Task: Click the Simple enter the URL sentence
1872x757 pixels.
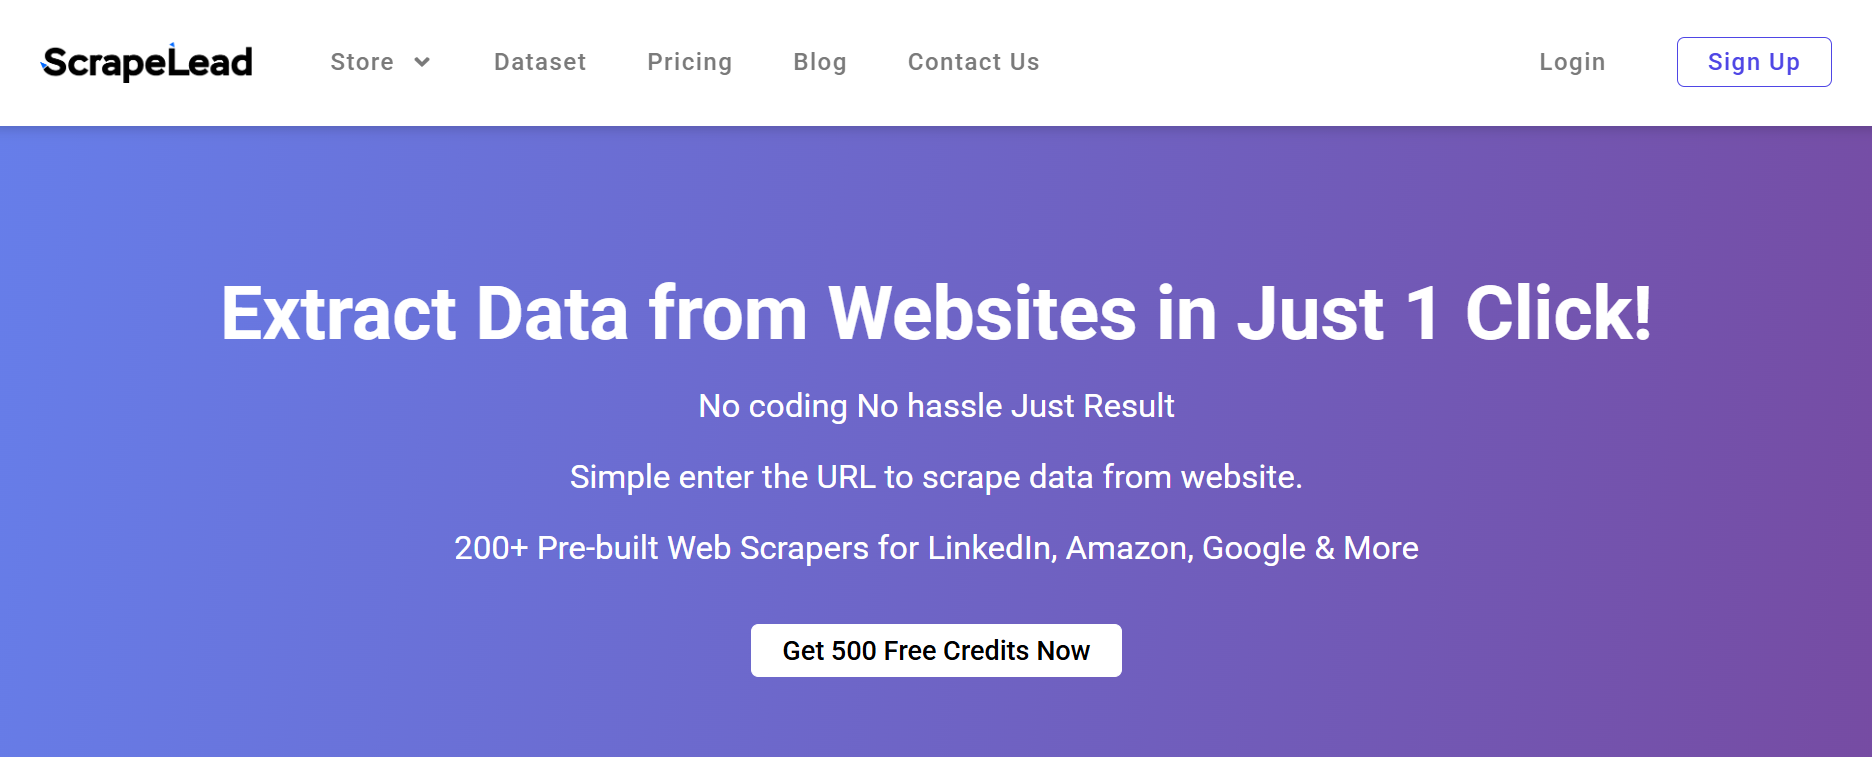Action: [x=936, y=477]
